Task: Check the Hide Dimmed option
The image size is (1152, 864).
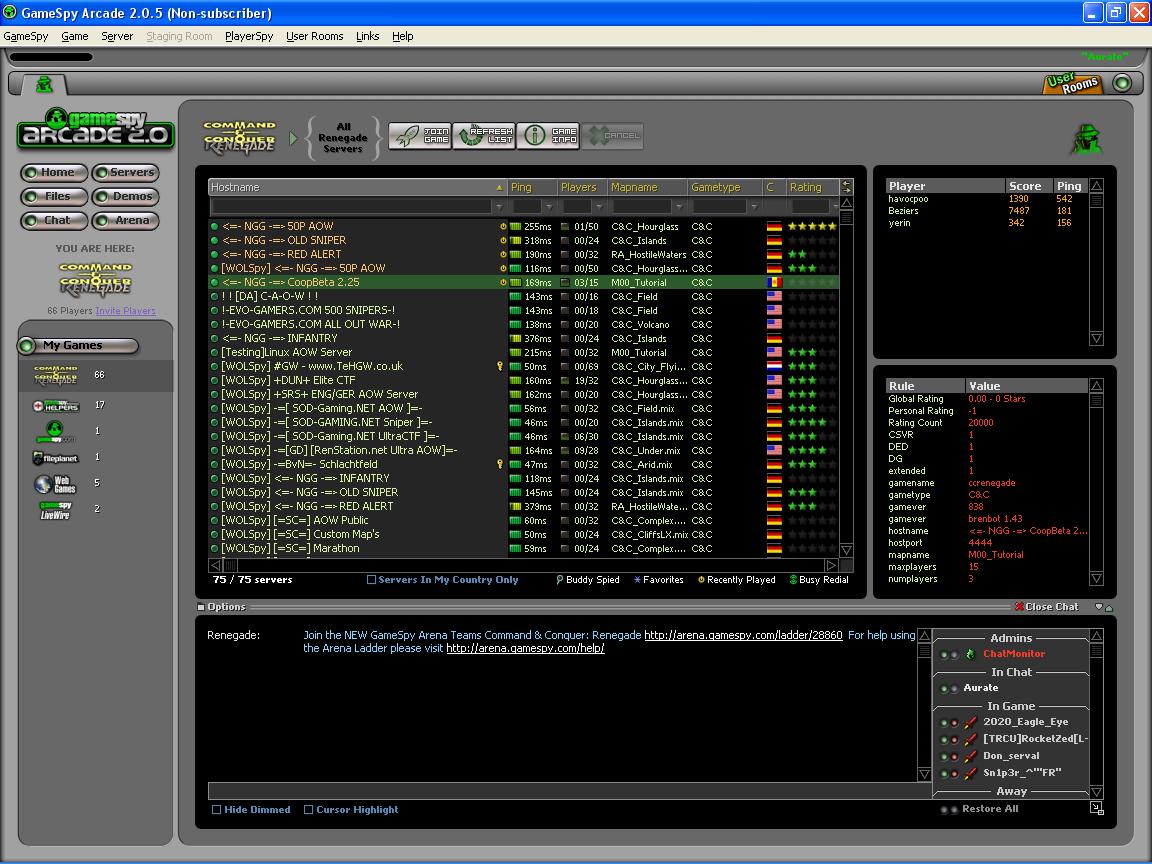Action: pos(217,810)
